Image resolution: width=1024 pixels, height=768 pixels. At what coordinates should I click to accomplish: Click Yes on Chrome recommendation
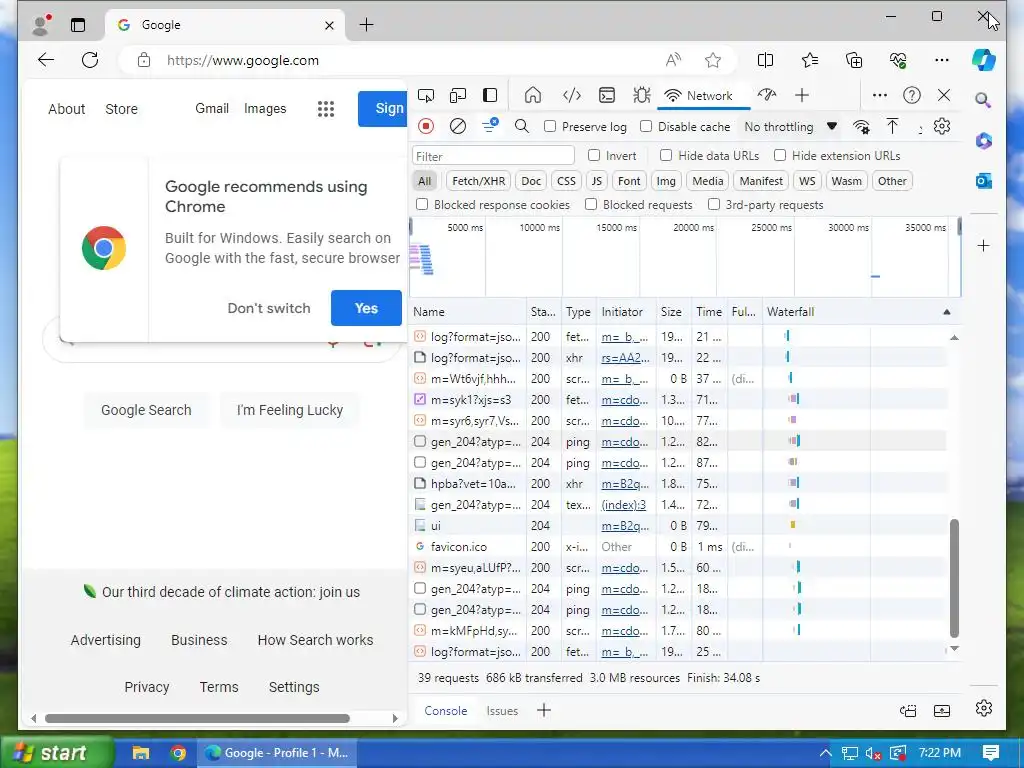click(x=366, y=308)
